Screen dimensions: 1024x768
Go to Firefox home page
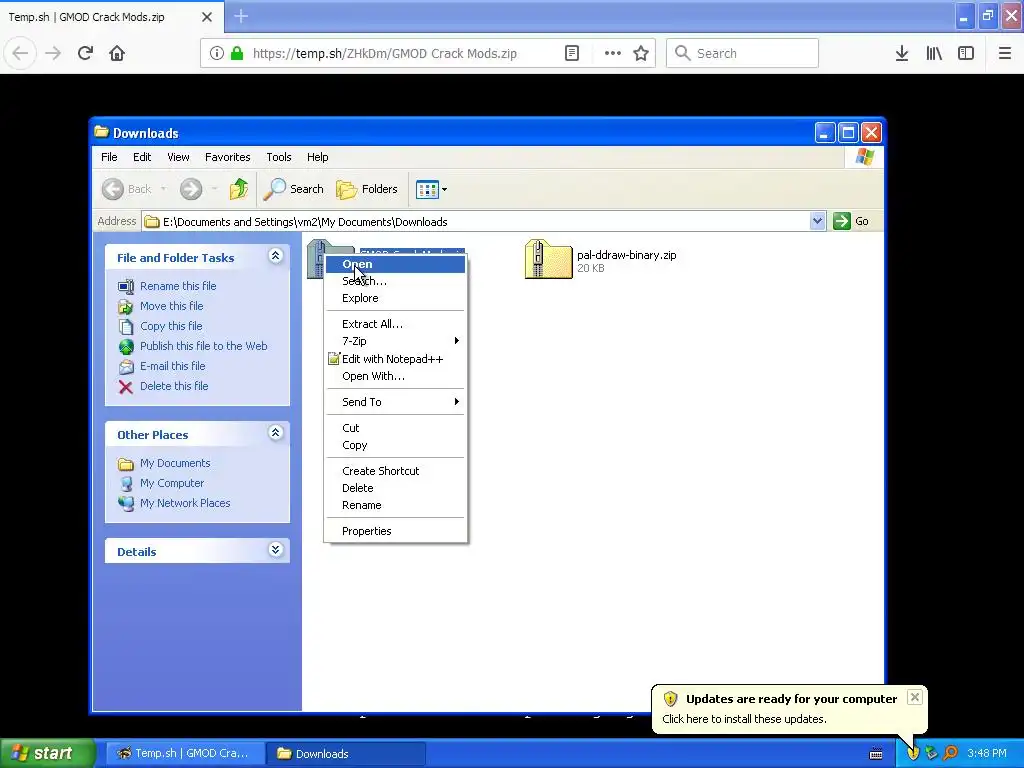click(x=117, y=53)
